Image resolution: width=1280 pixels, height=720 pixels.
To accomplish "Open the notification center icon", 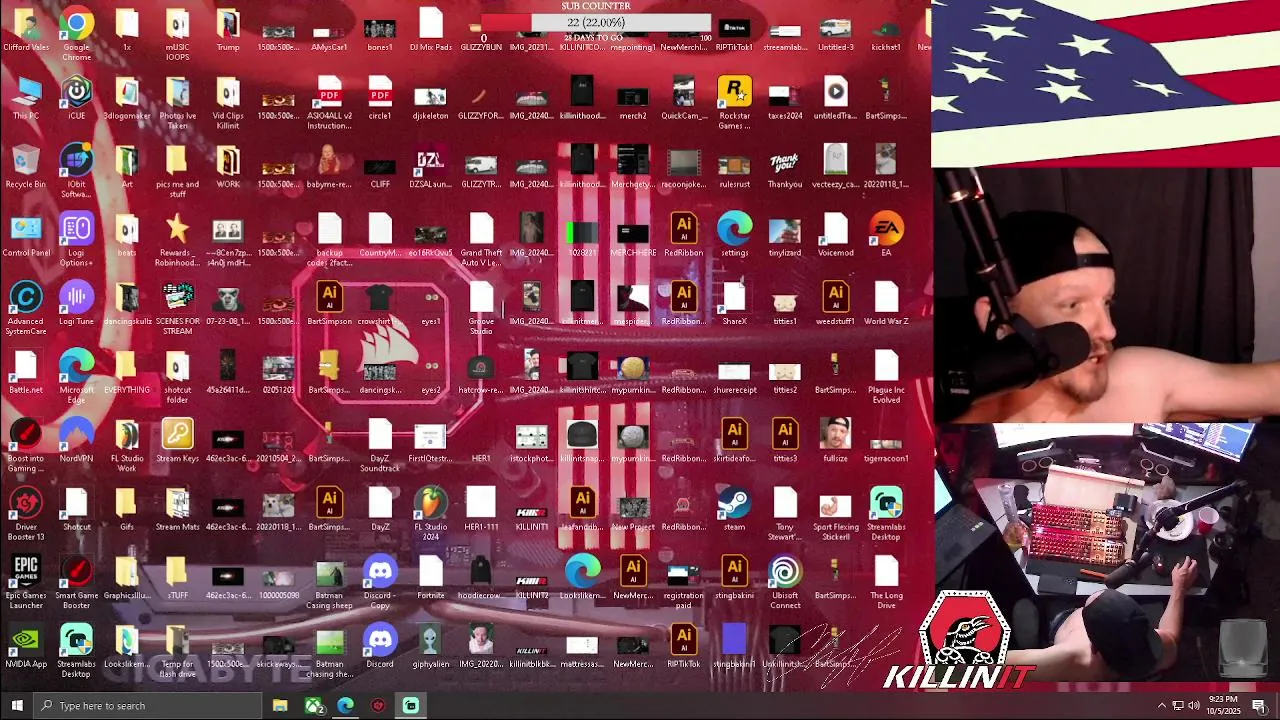I will [x=1259, y=706].
